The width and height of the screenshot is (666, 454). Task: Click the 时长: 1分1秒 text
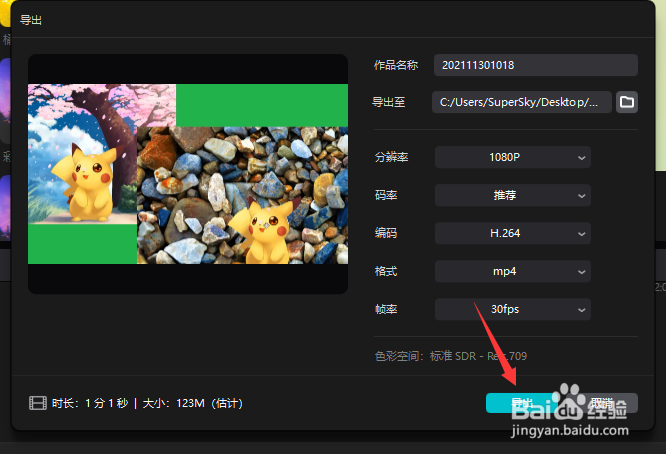pos(90,403)
